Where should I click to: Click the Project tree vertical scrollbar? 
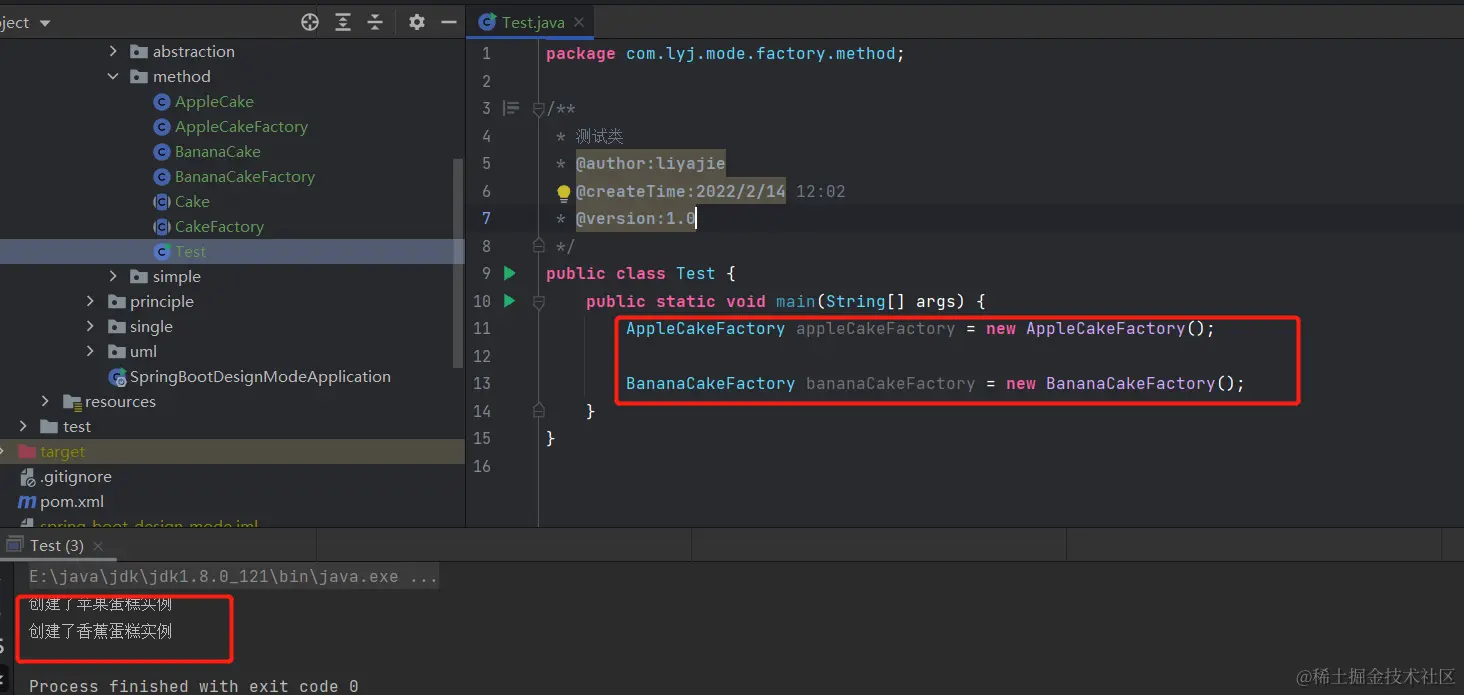459,262
